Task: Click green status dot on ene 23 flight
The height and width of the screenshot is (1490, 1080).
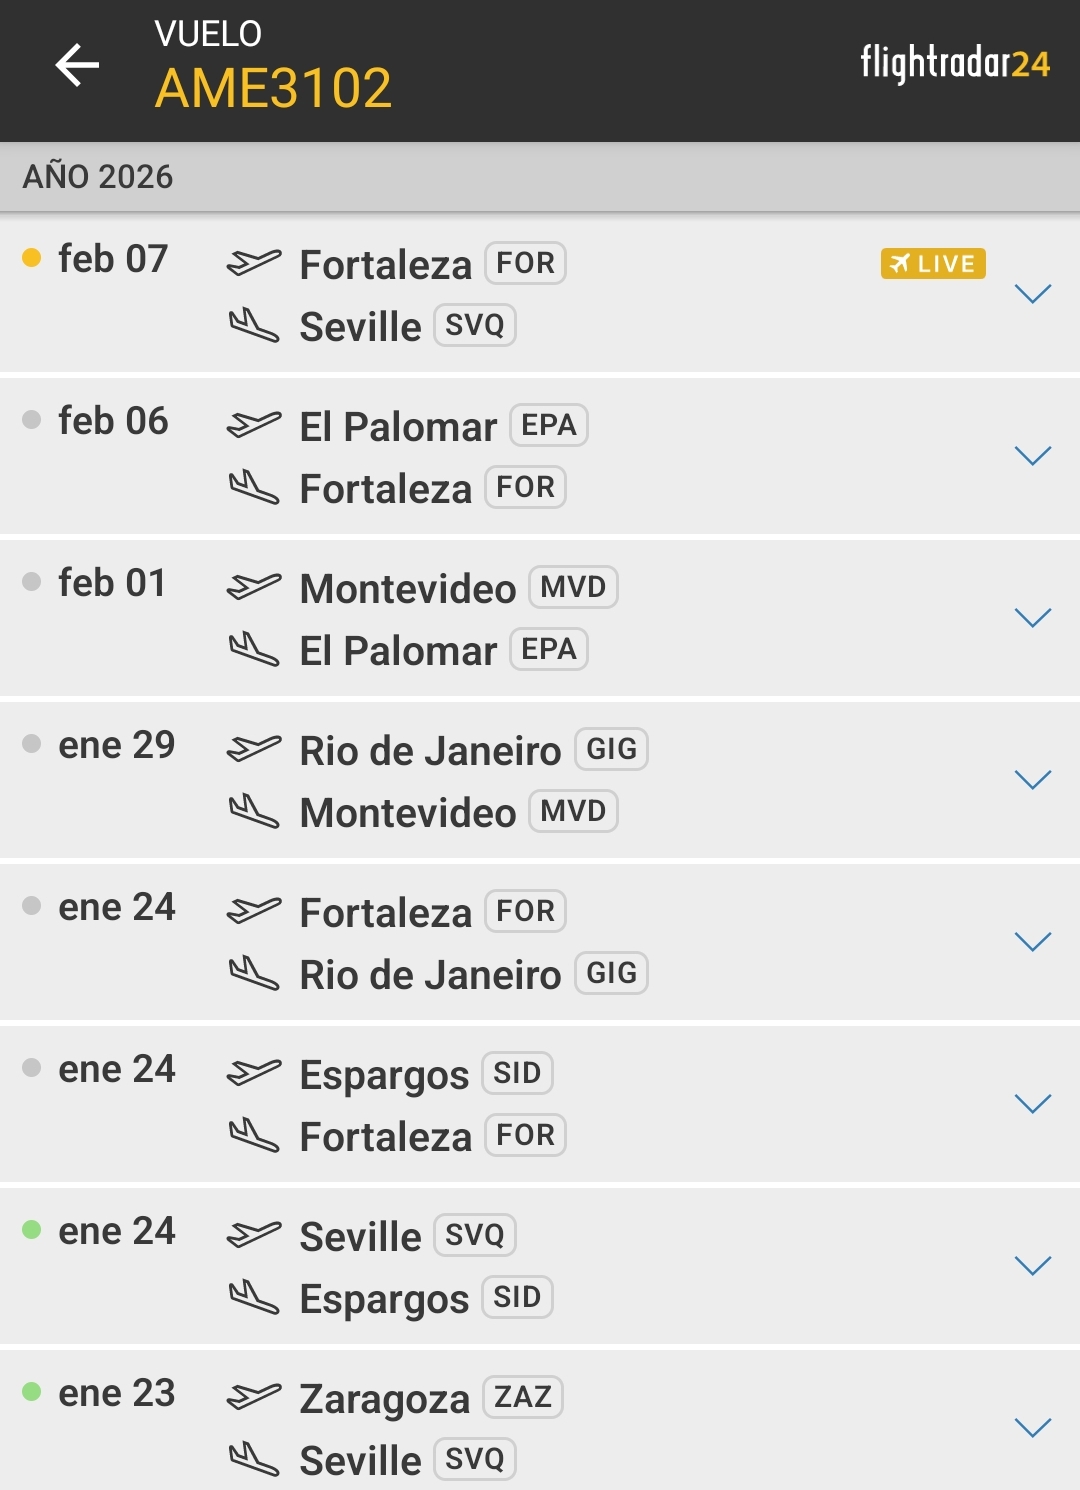Action: 32,1392
